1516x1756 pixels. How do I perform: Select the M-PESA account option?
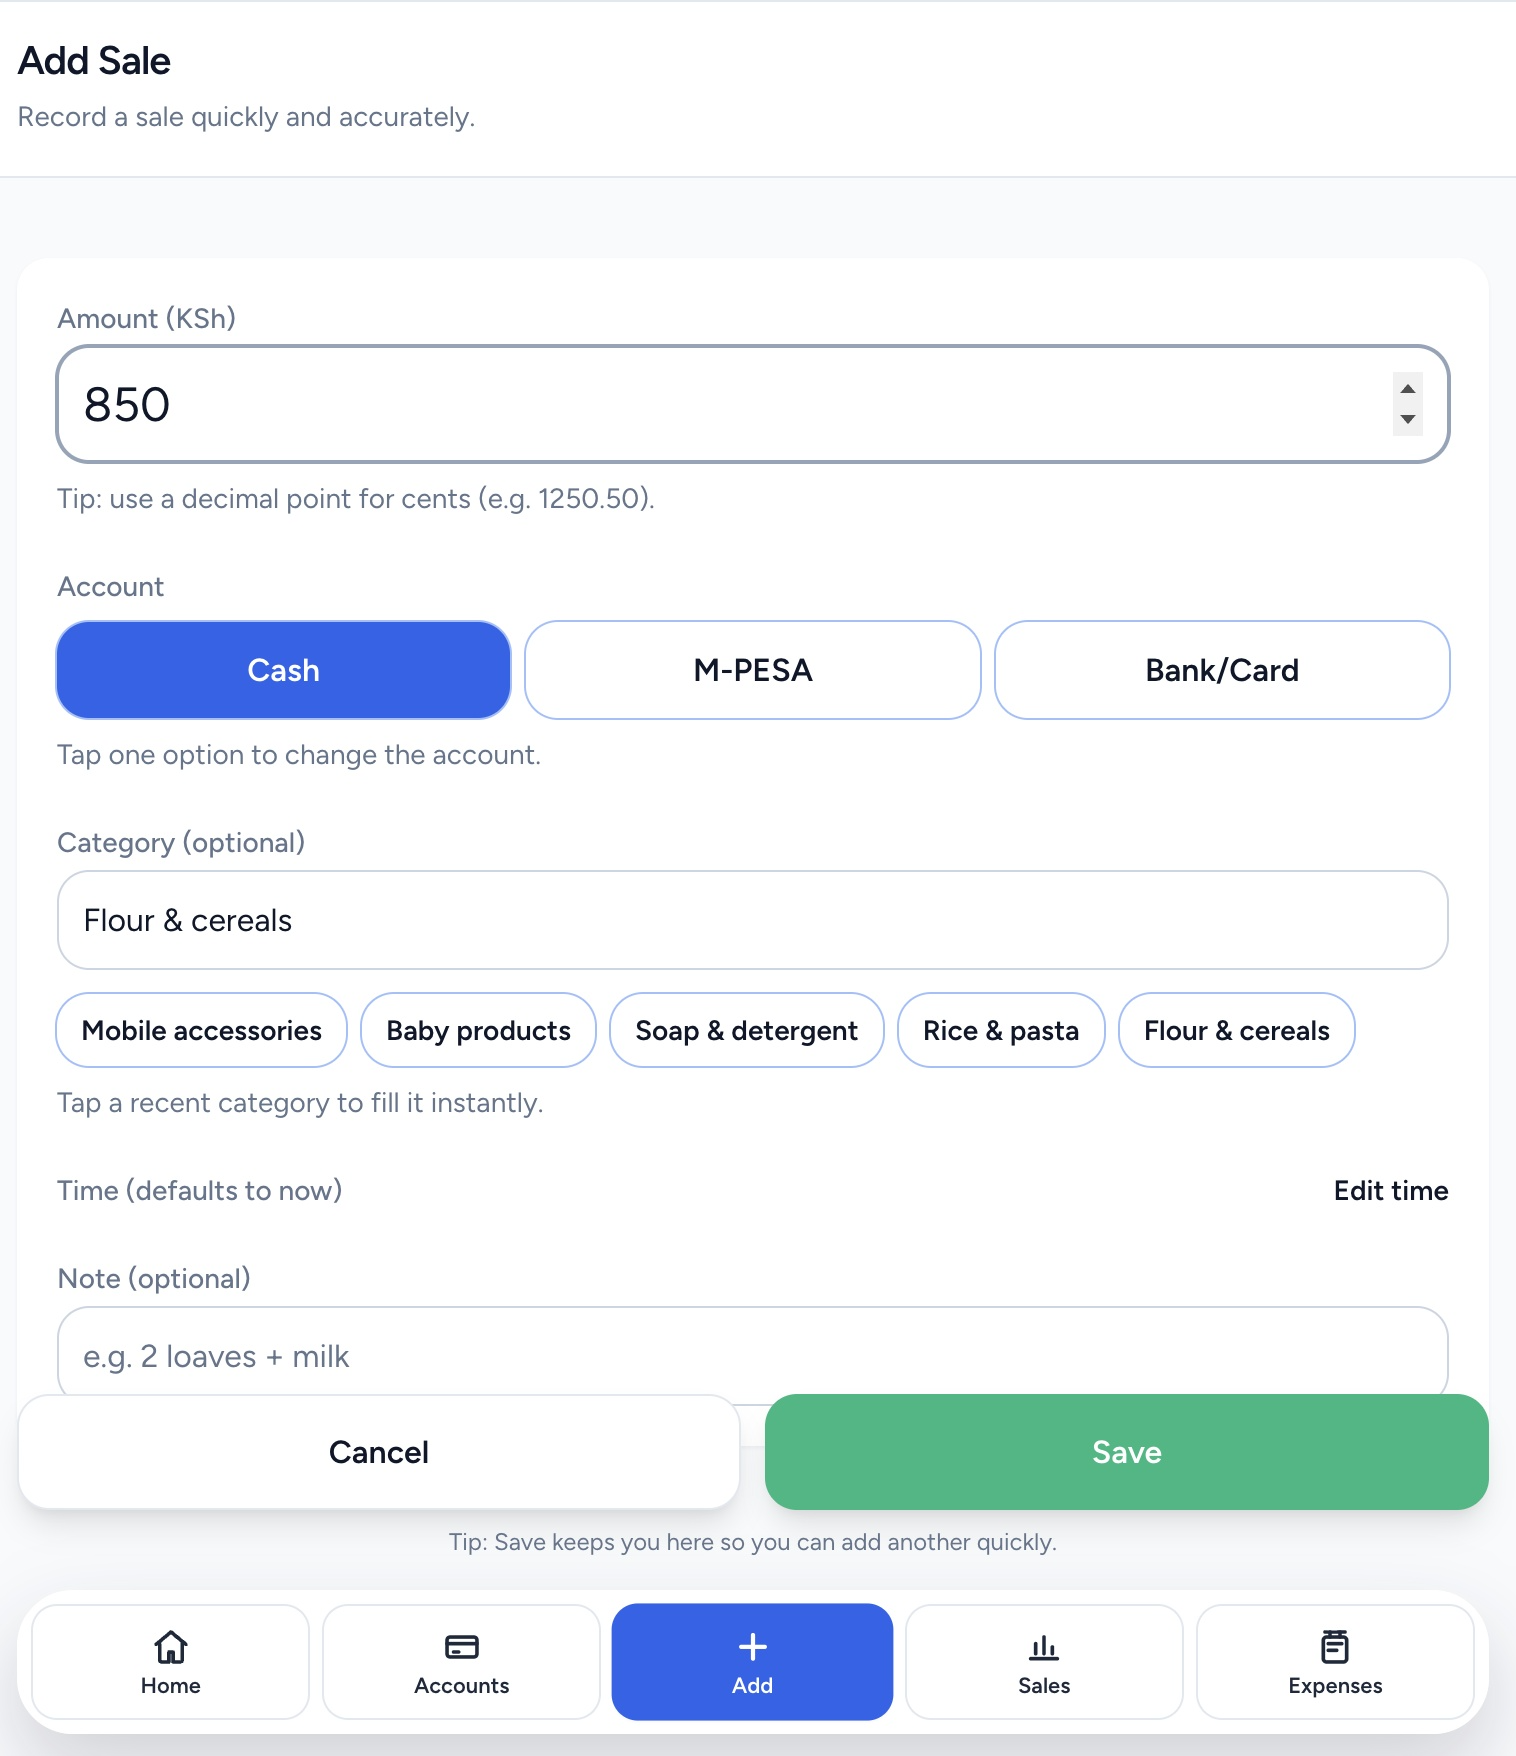tap(752, 670)
